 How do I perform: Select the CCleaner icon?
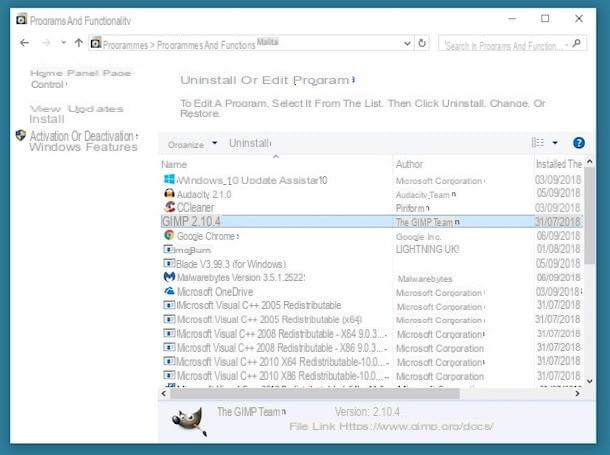pos(170,206)
